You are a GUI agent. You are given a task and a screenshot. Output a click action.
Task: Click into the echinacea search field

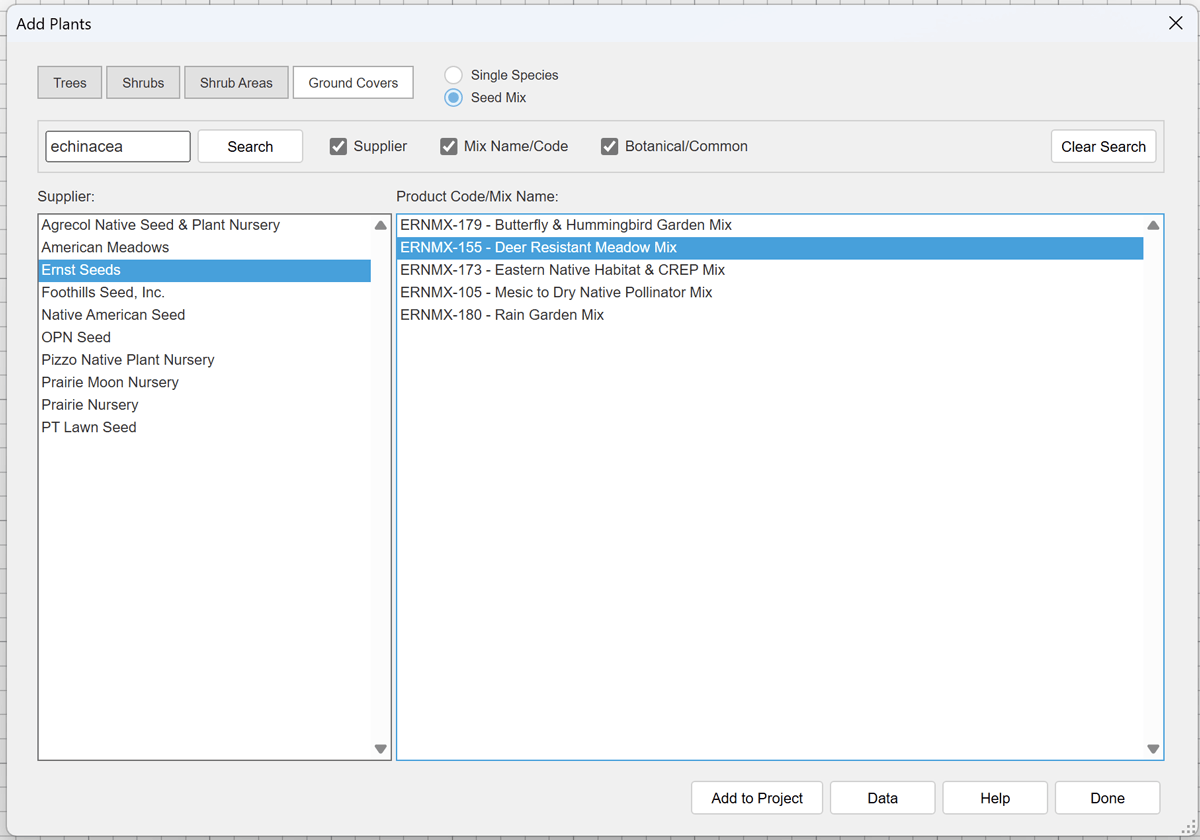118,146
